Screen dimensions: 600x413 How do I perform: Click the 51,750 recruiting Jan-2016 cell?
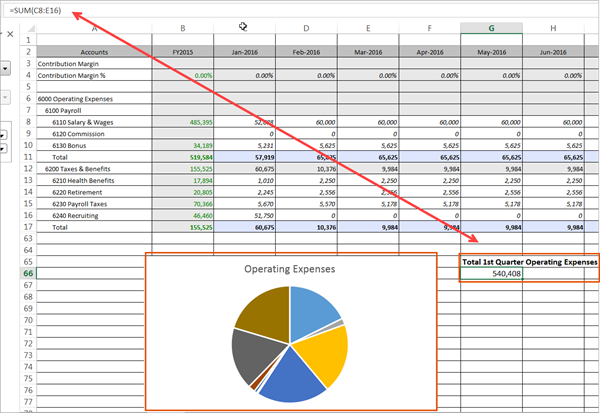(x=245, y=215)
